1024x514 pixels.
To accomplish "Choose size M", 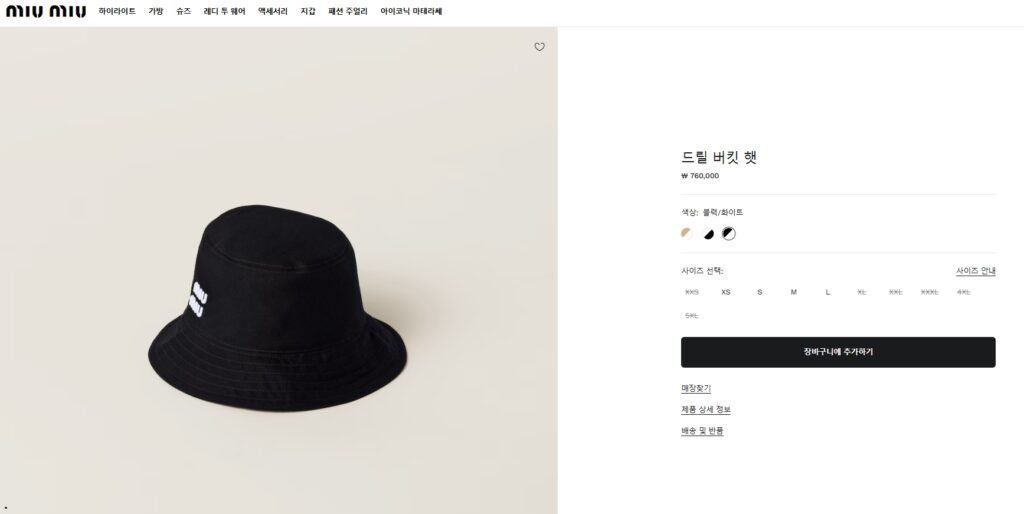I will [x=794, y=292].
